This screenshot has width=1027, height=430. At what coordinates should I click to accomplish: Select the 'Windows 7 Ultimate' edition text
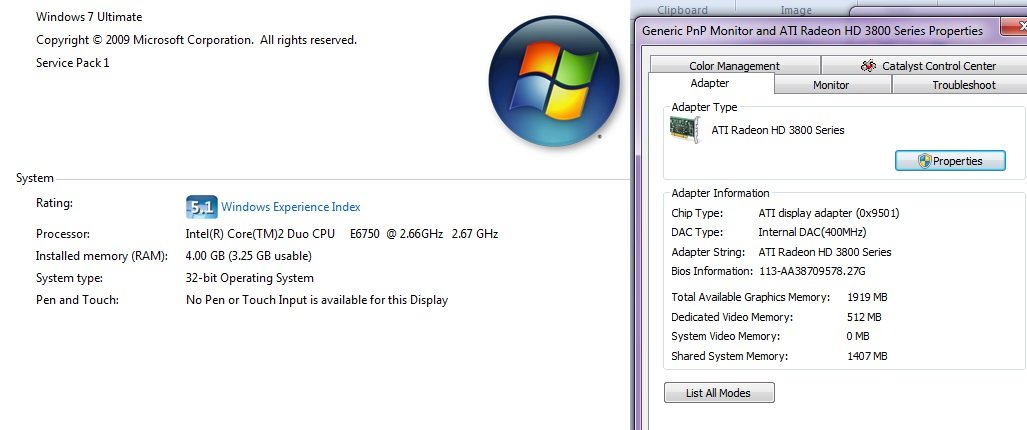[x=89, y=17]
